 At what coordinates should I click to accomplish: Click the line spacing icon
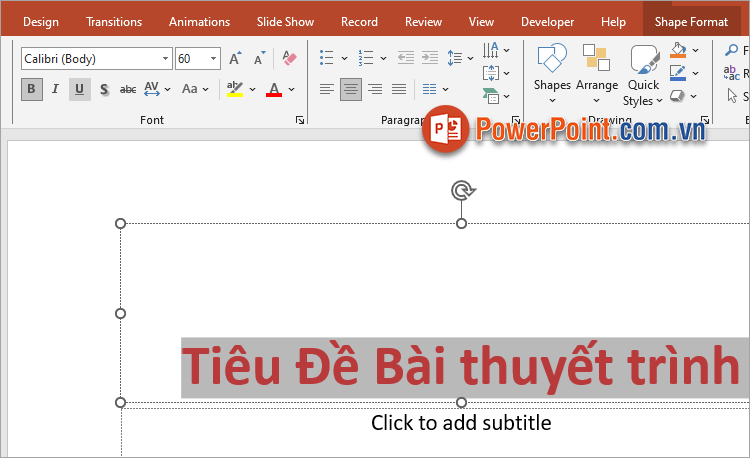pyautogui.click(x=455, y=58)
